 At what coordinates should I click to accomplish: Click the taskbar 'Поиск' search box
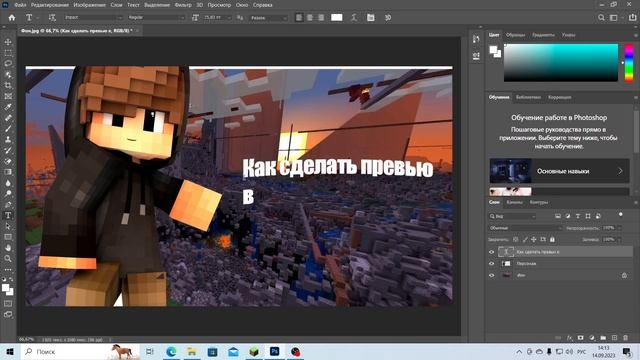pyautogui.click(x=80, y=351)
